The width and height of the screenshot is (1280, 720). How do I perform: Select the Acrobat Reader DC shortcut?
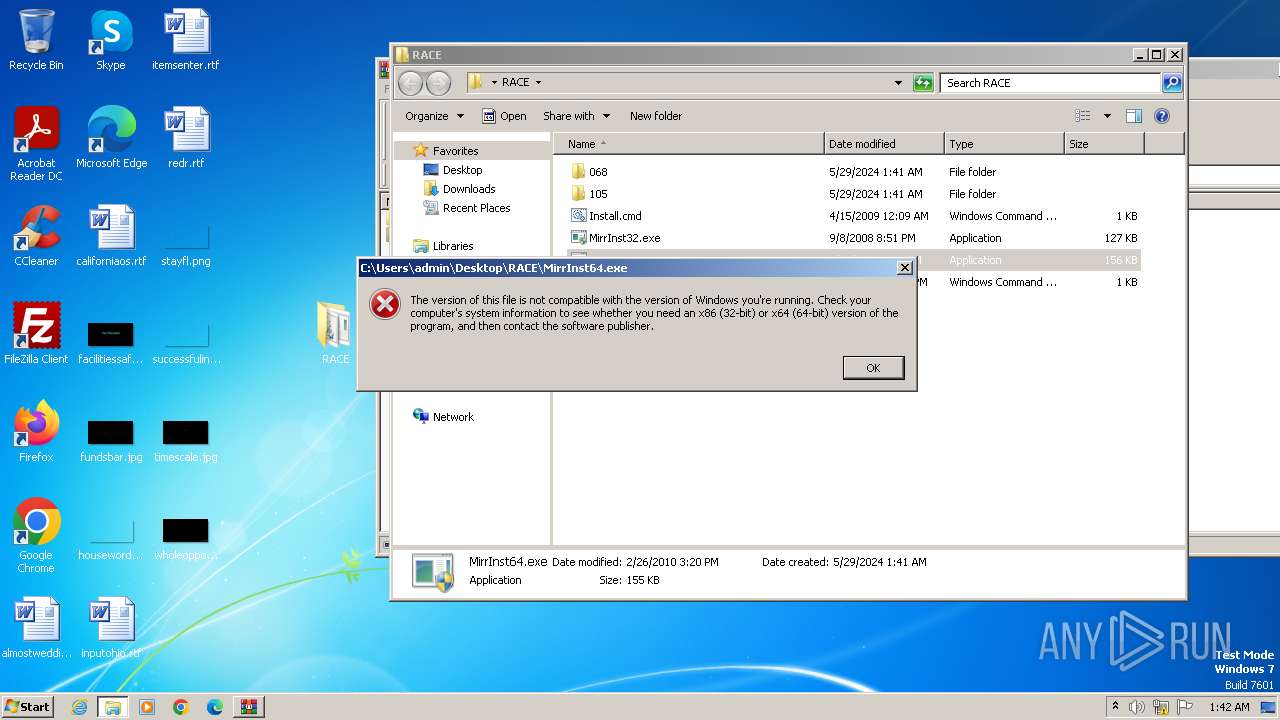pos(36,145)
